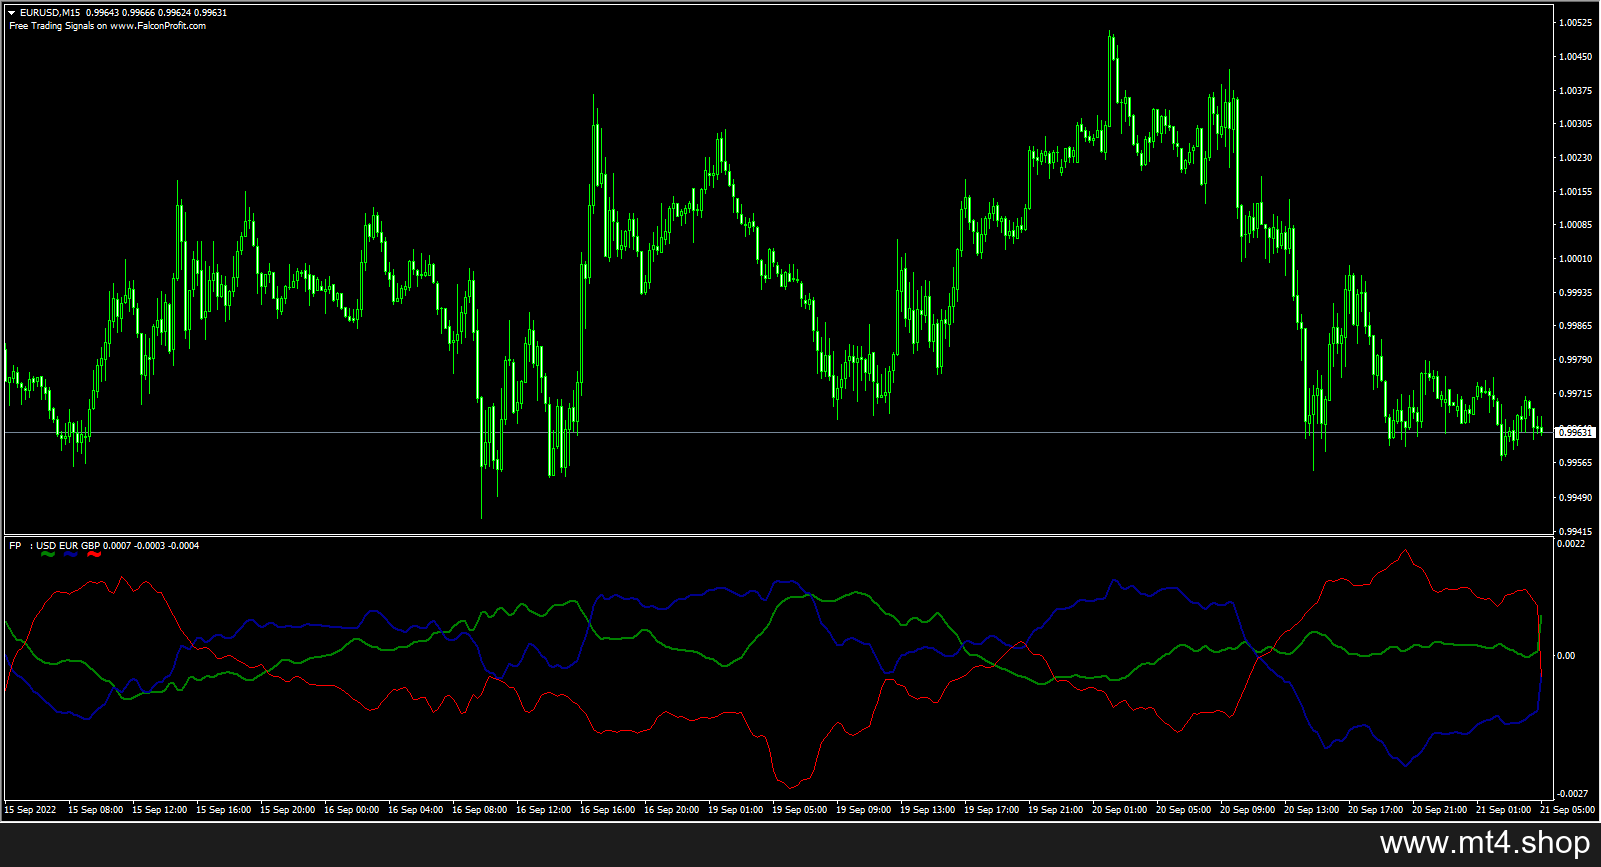Click the -0.0027 indicator scale value
The height and width of the screenshot is (867, 1601).
(1571, 794)
